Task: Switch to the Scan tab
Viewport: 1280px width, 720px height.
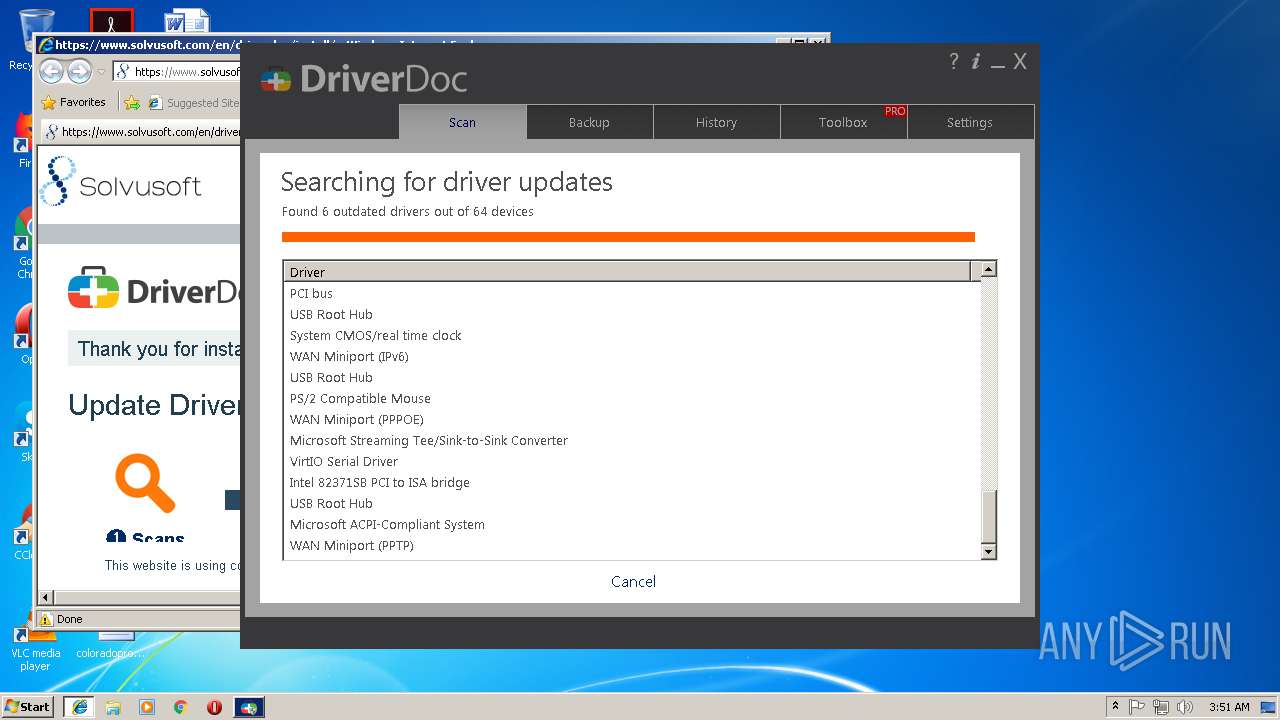Action: coord(462,122)
